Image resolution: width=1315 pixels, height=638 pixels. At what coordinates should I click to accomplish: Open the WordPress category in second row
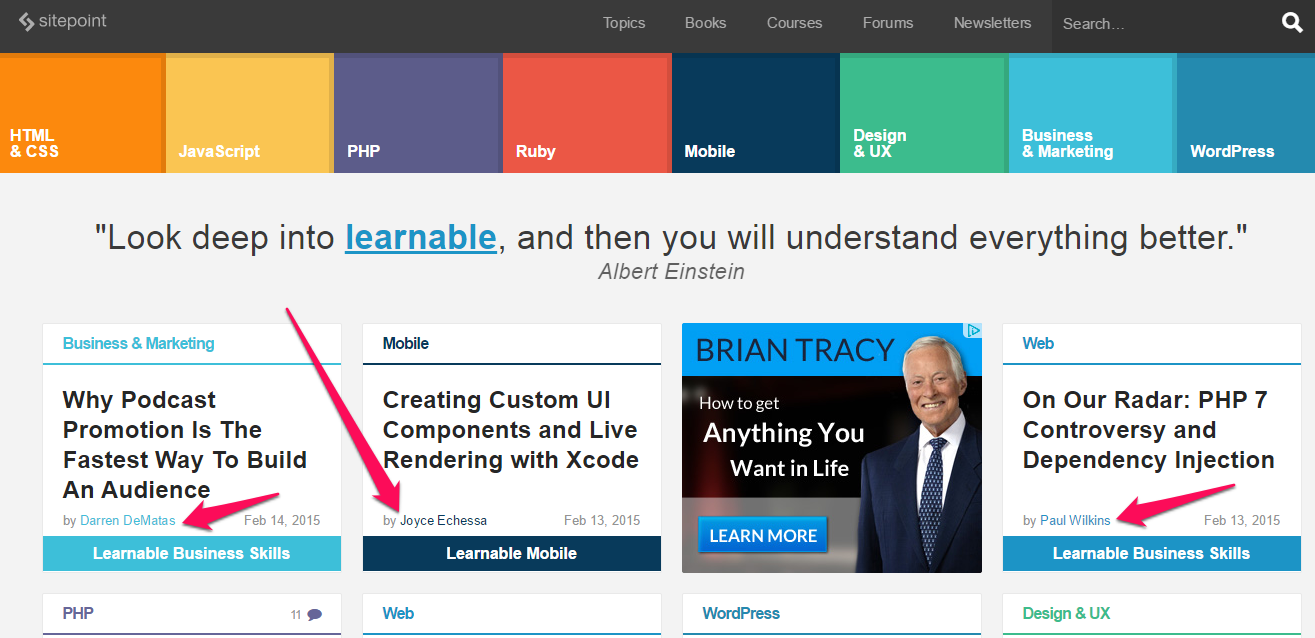(741, 613)
